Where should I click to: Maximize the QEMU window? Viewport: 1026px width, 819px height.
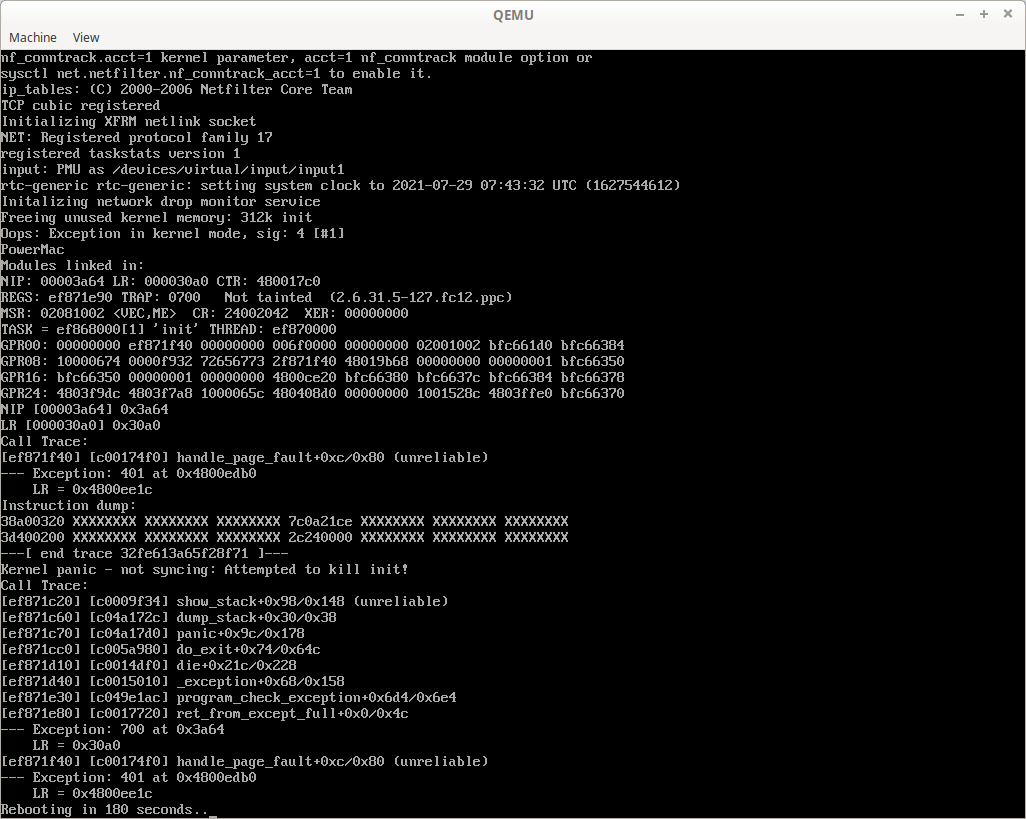(x=983, y=14)
